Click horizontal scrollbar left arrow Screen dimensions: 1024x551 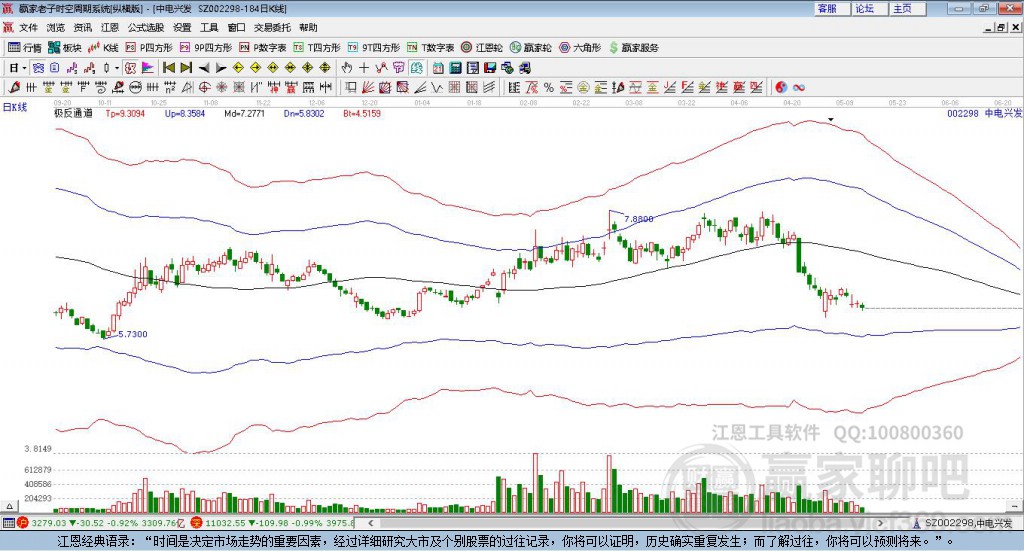pyautogui.click(x=371, y=523)
